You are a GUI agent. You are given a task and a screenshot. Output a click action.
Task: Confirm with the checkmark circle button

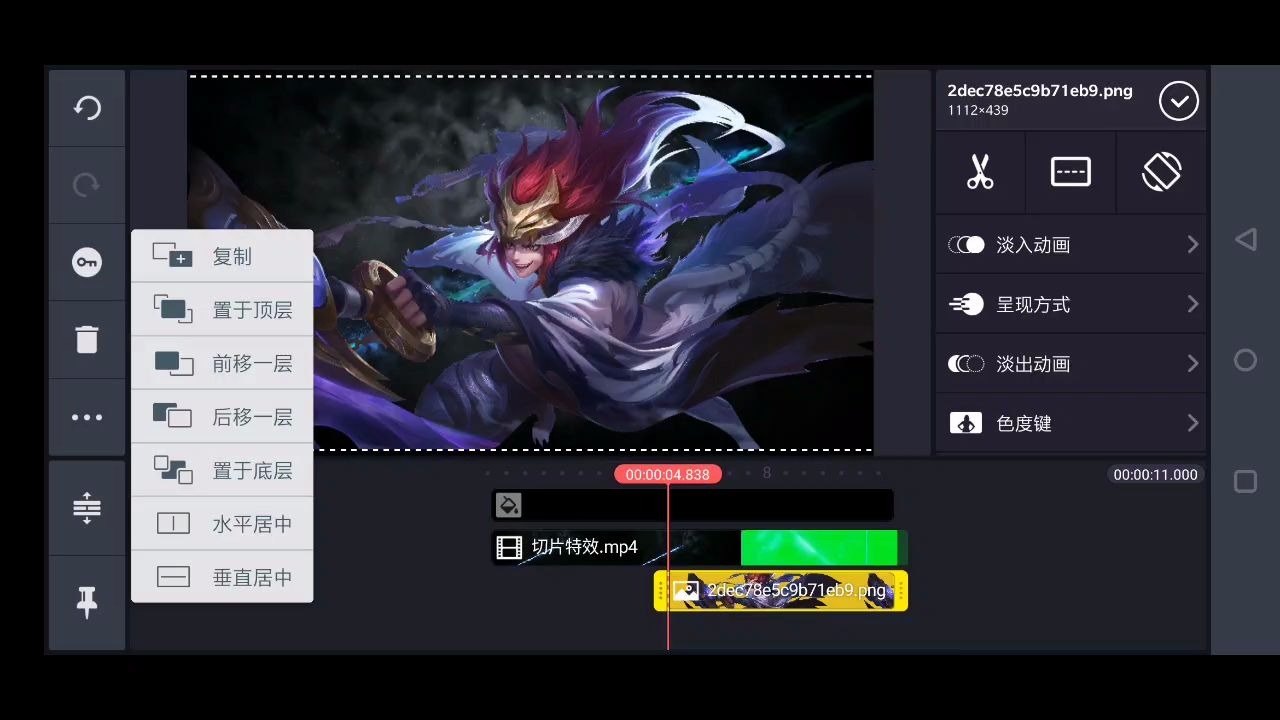(x=1179, y=101)
